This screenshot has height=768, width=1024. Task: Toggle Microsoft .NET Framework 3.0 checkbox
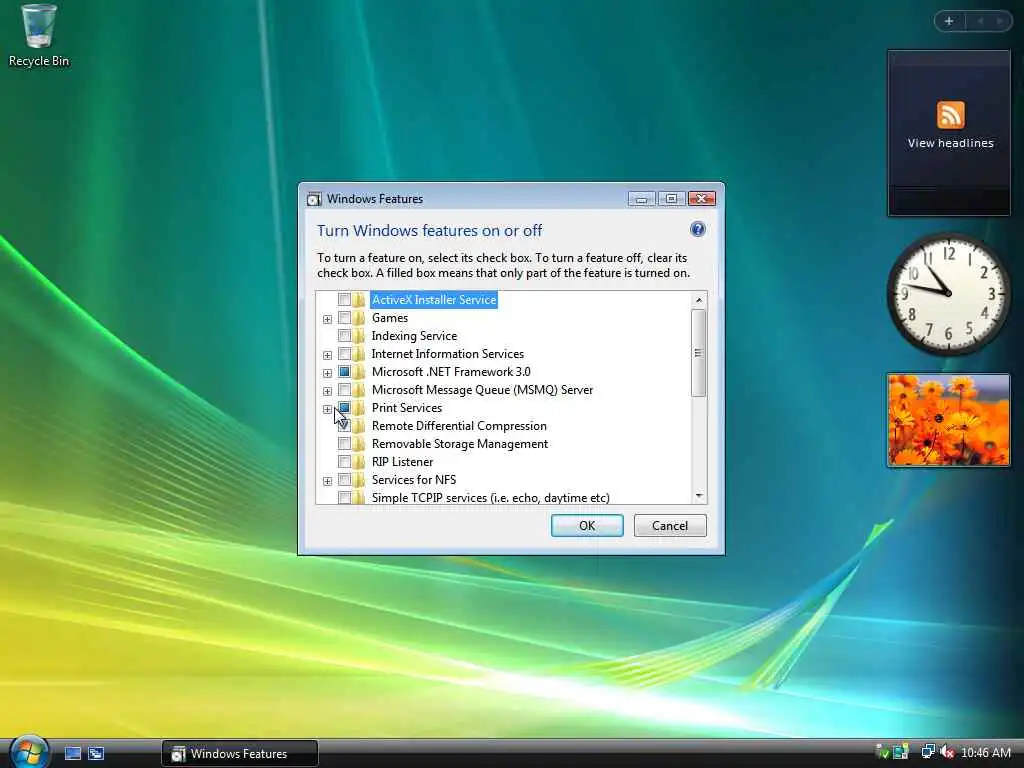coord(344,372)
